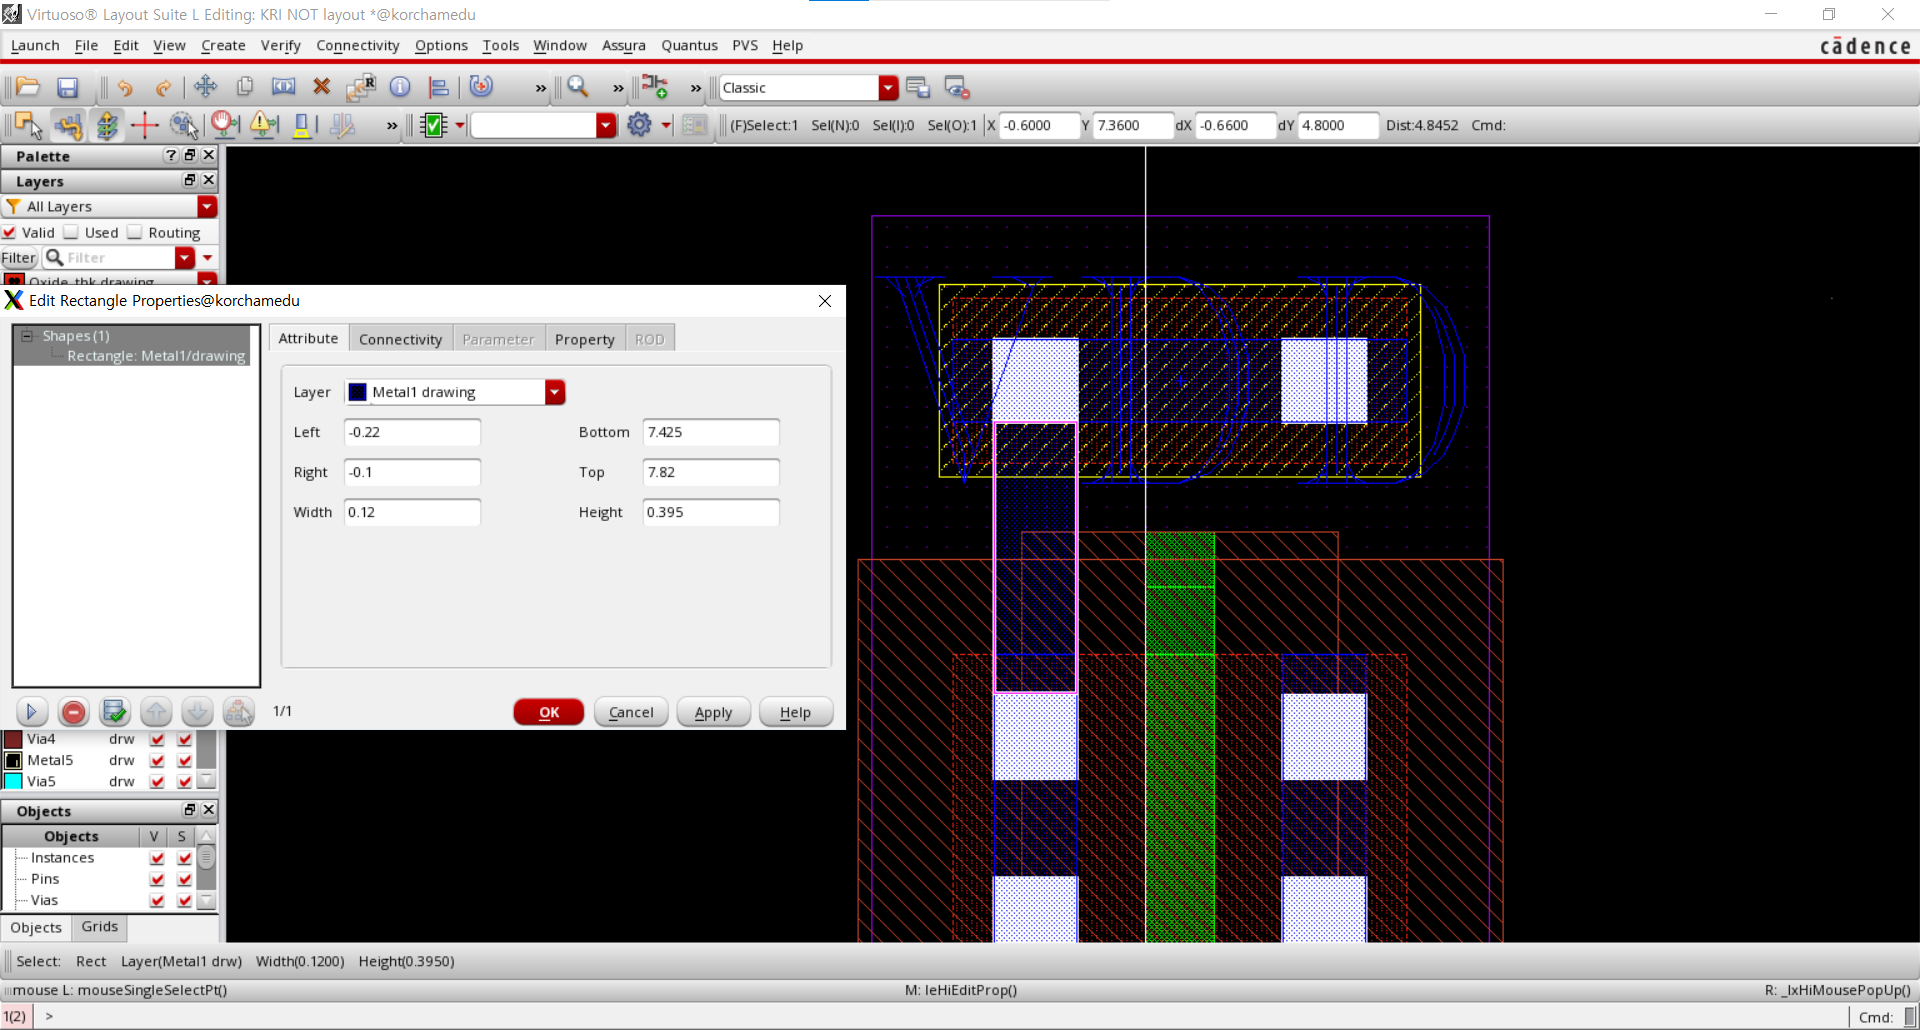Select the Stretch tool icon
1920x1030 pixels.
pos(284,87)
